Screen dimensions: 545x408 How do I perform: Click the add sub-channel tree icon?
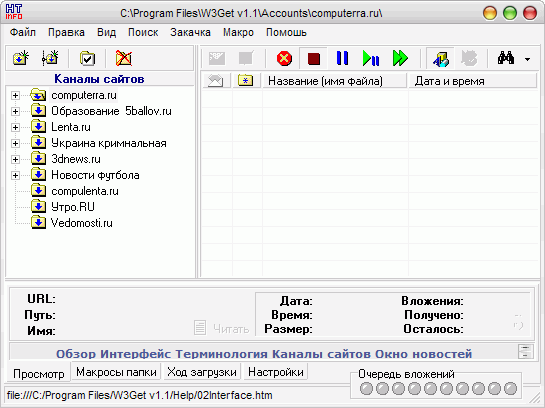[50, 58]
